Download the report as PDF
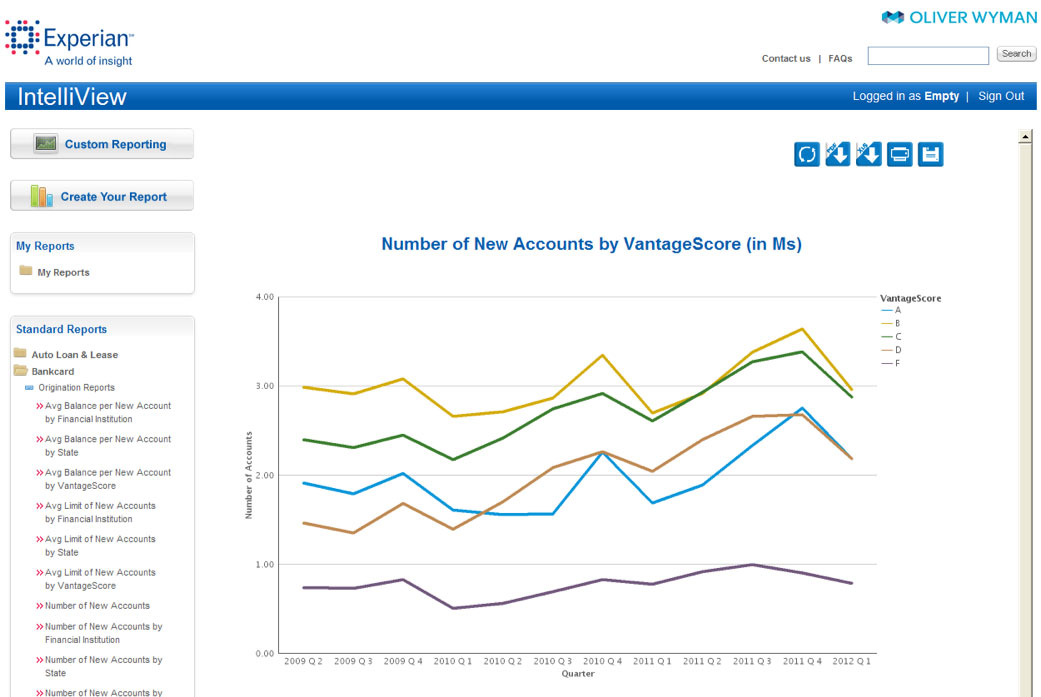 [837, 154]
